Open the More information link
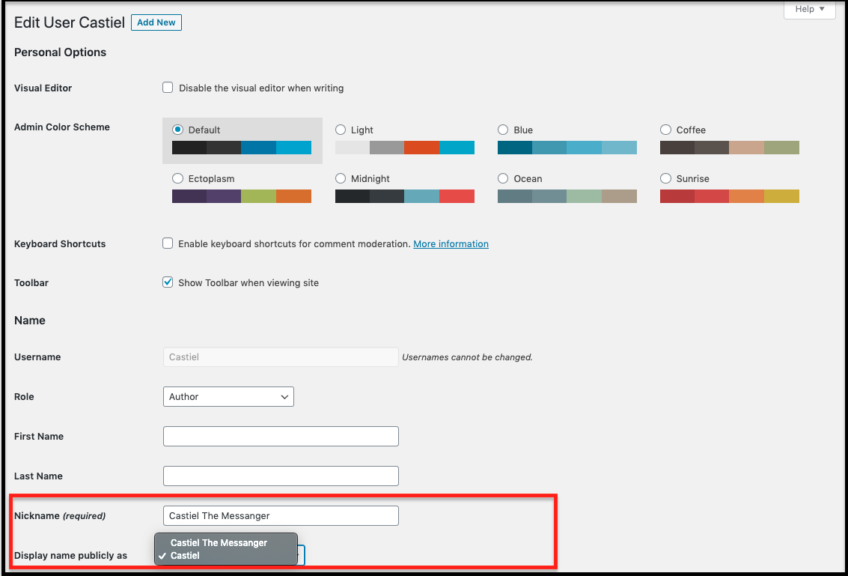Viewport: 848px width, 576px height. (451, 244)
